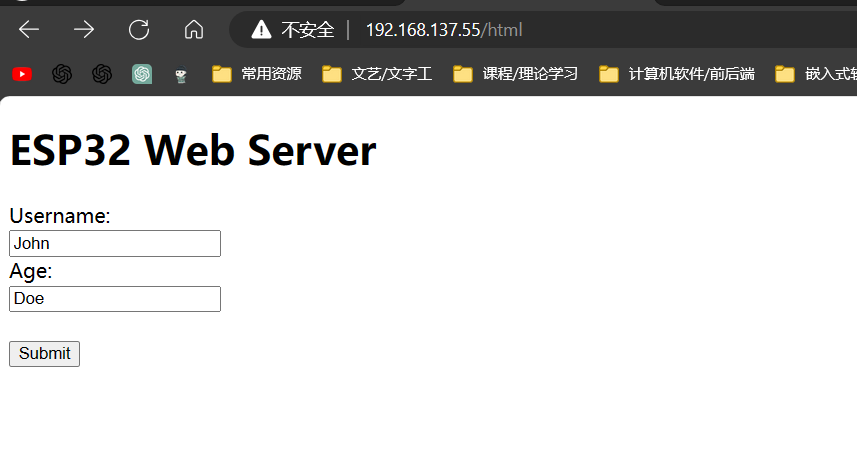Open the 计算机软件/前后端 bookmark folder
Image resolution: width=857 pixels, height=467 pixels.
(x=677, y=74)
